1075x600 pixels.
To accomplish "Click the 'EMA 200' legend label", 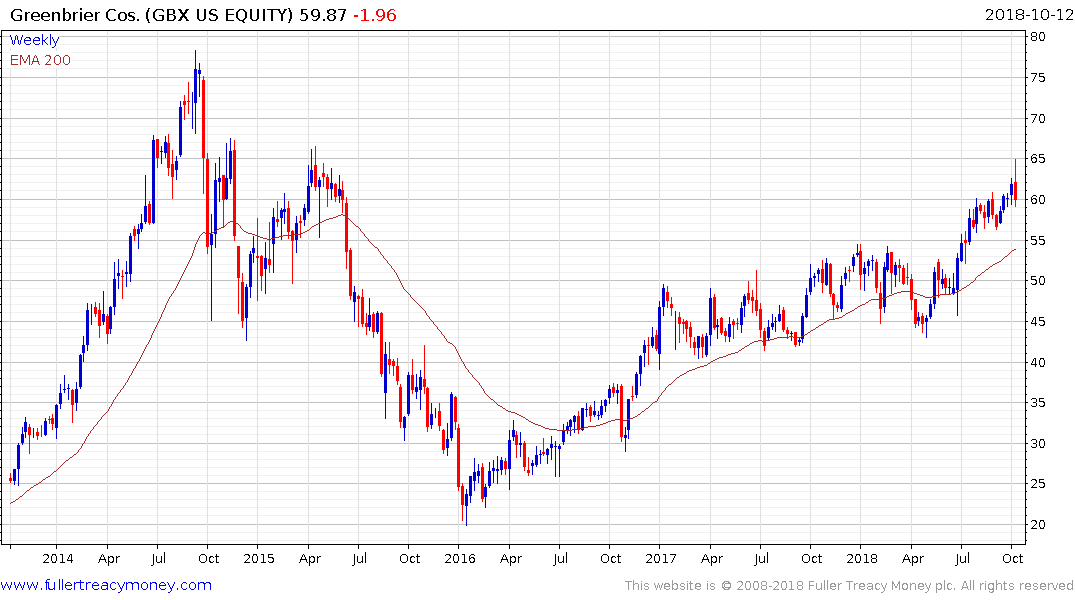I will (x=40, y=60).
